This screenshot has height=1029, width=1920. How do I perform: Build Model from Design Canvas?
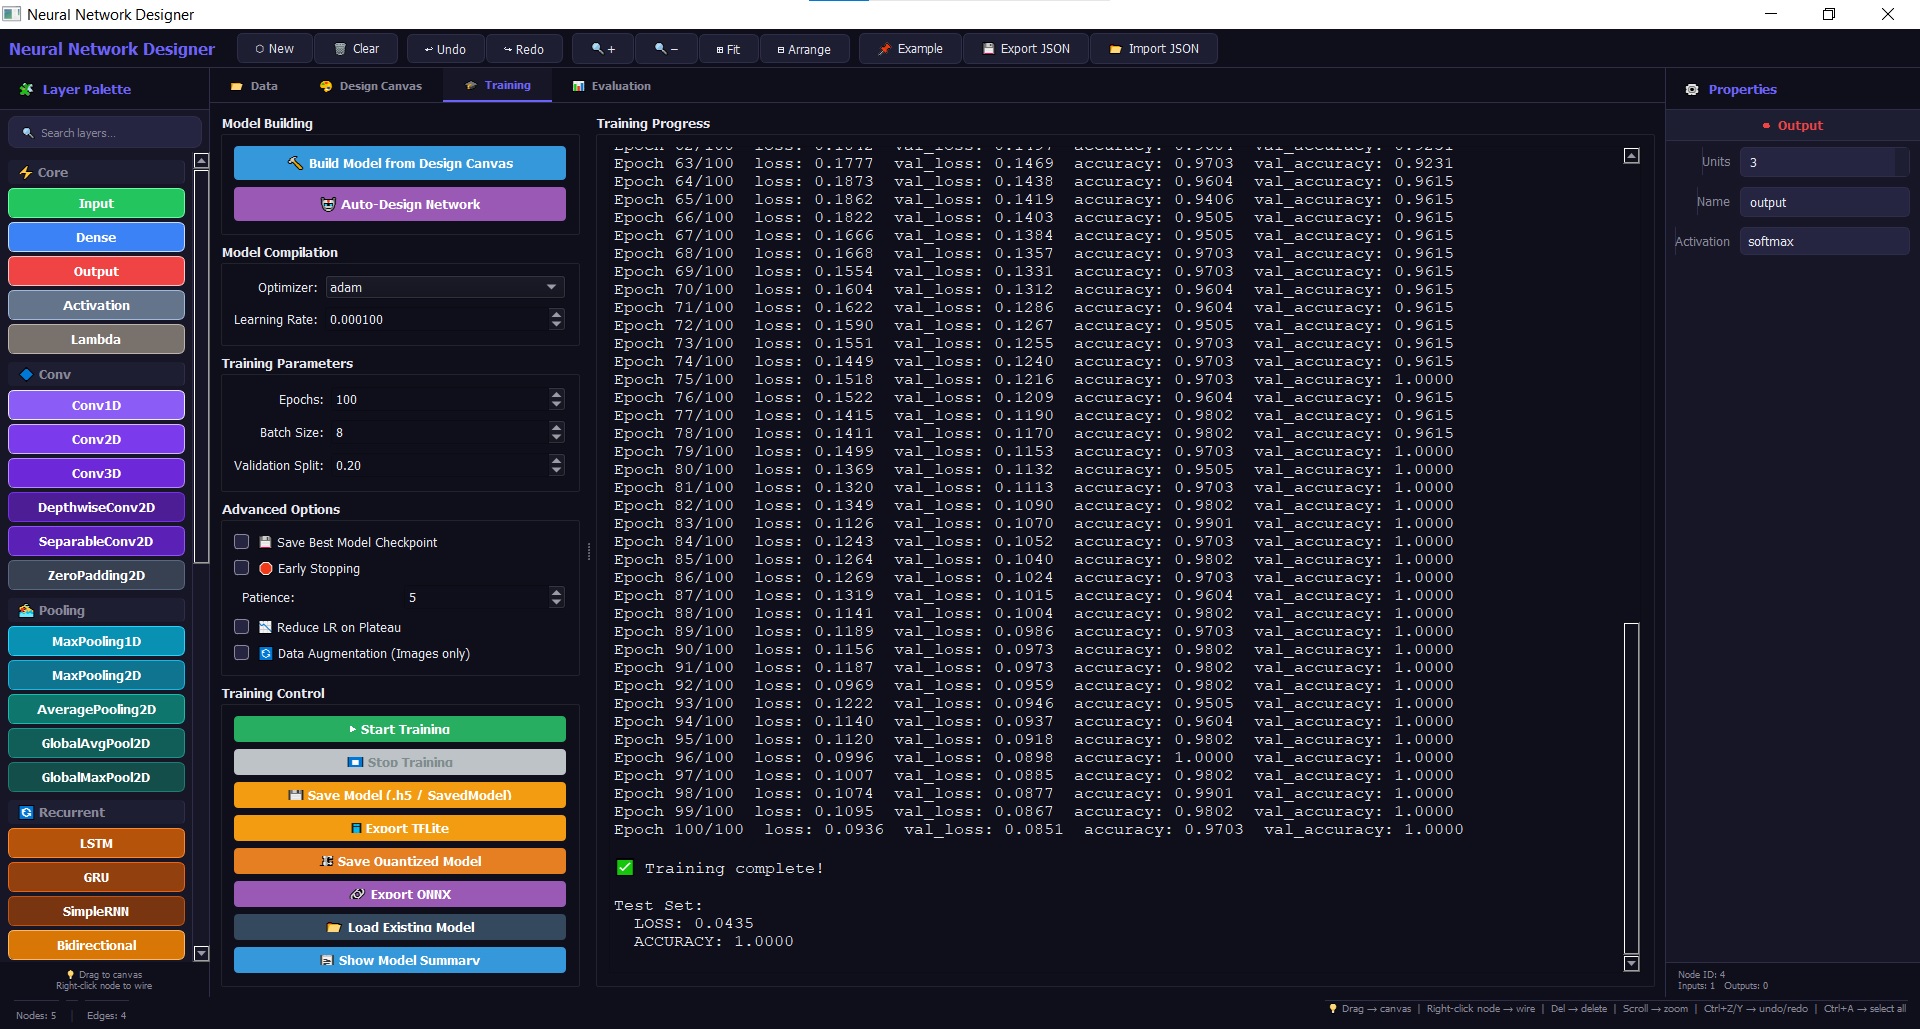(400, 163)
